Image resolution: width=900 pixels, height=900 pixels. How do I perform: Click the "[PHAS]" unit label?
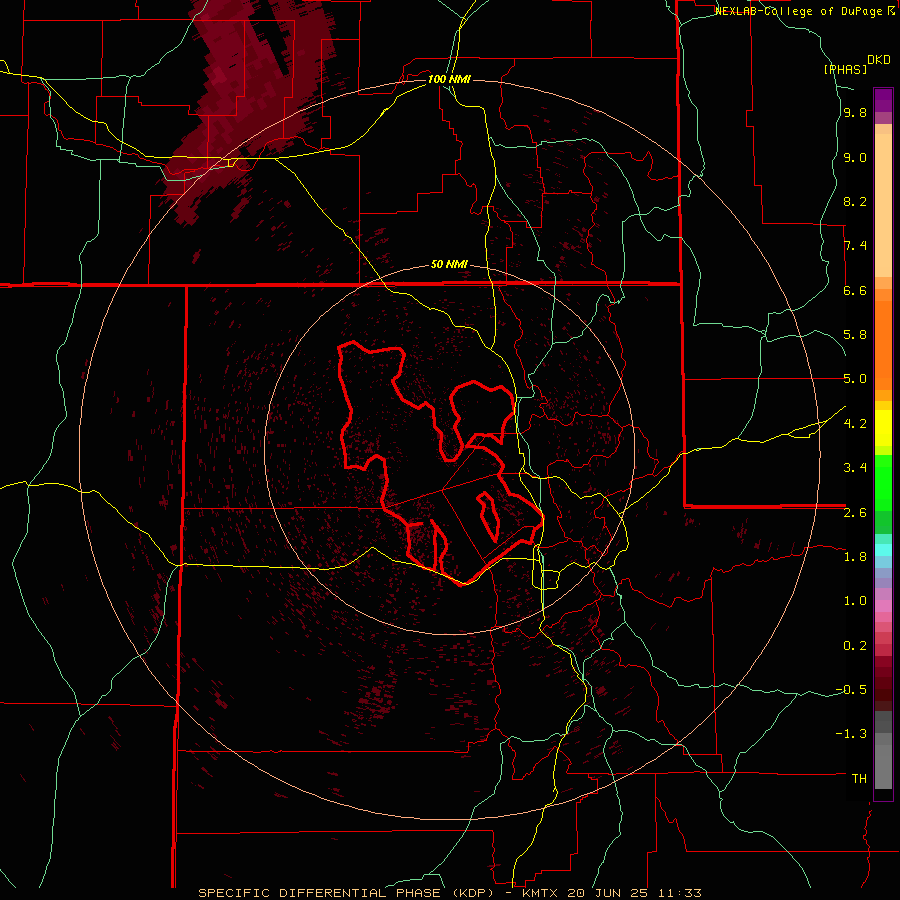[845, 69]
